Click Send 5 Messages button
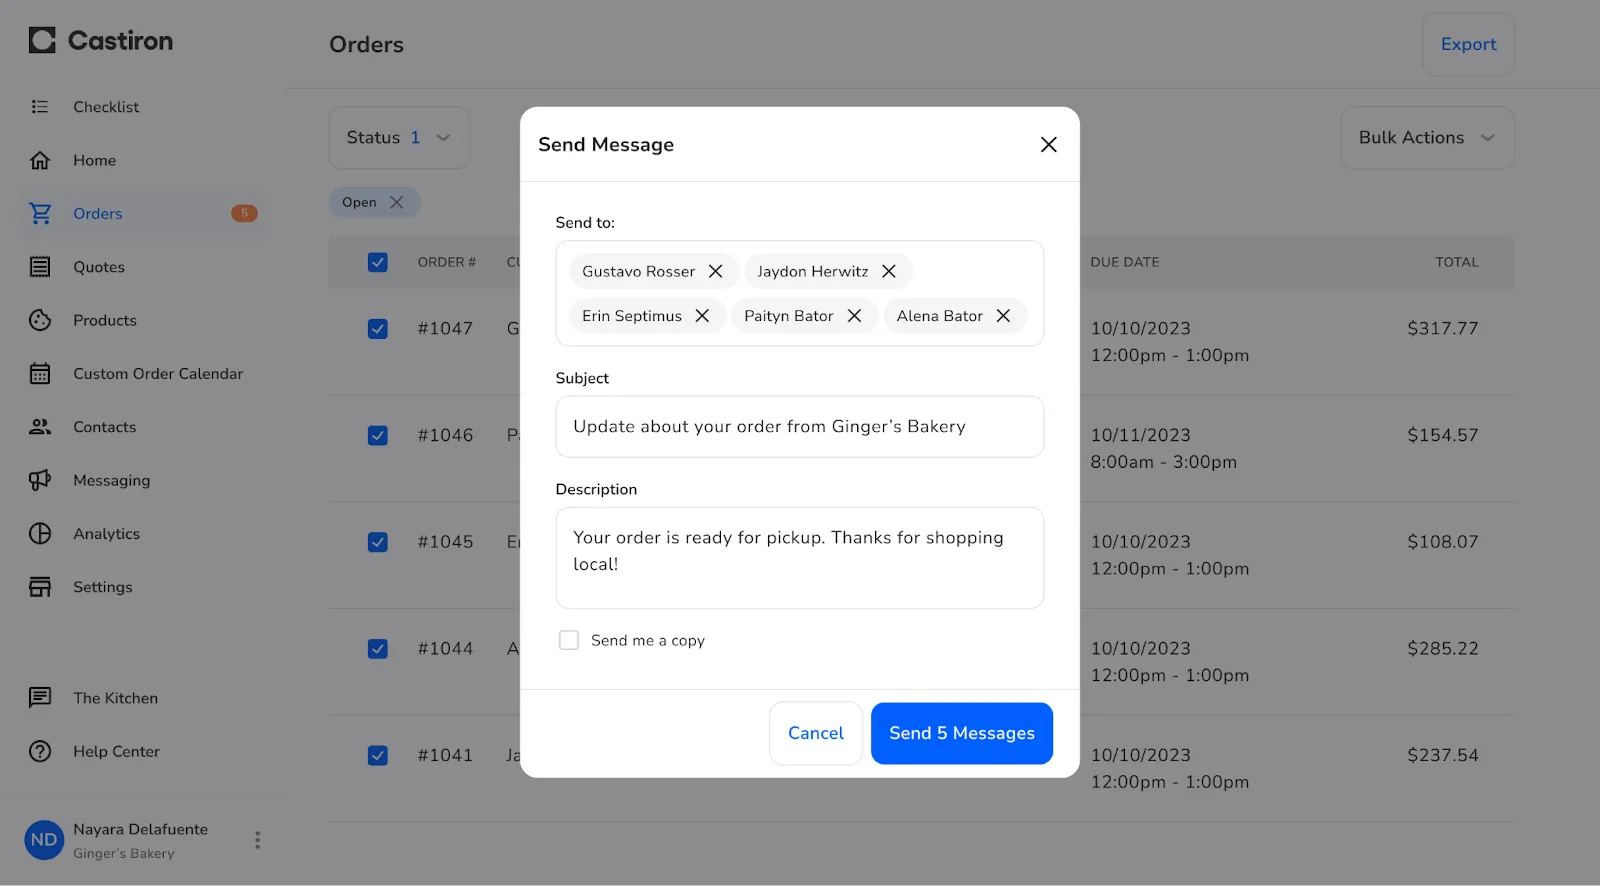 tap(961, 733)
